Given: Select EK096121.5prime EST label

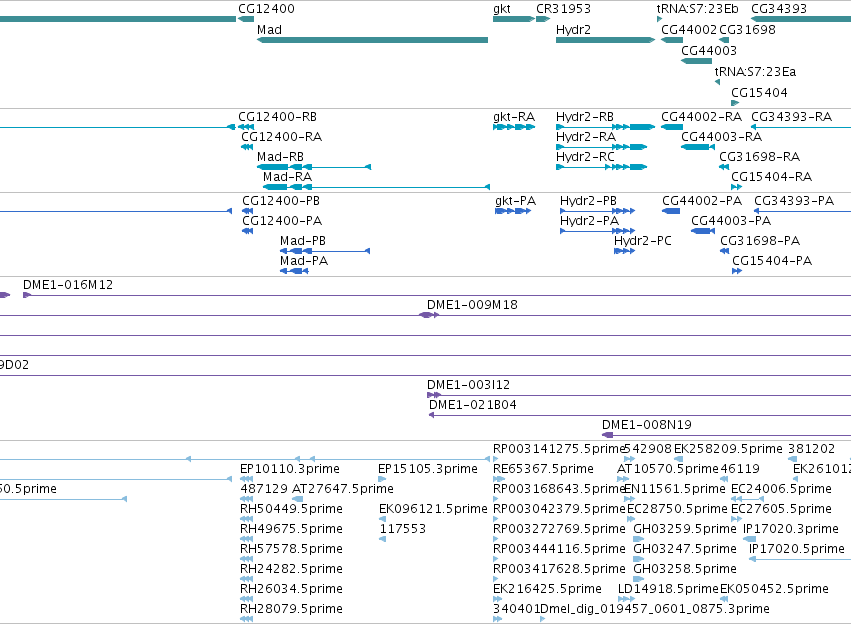Looking at the screenshot, I should point(433,509).
